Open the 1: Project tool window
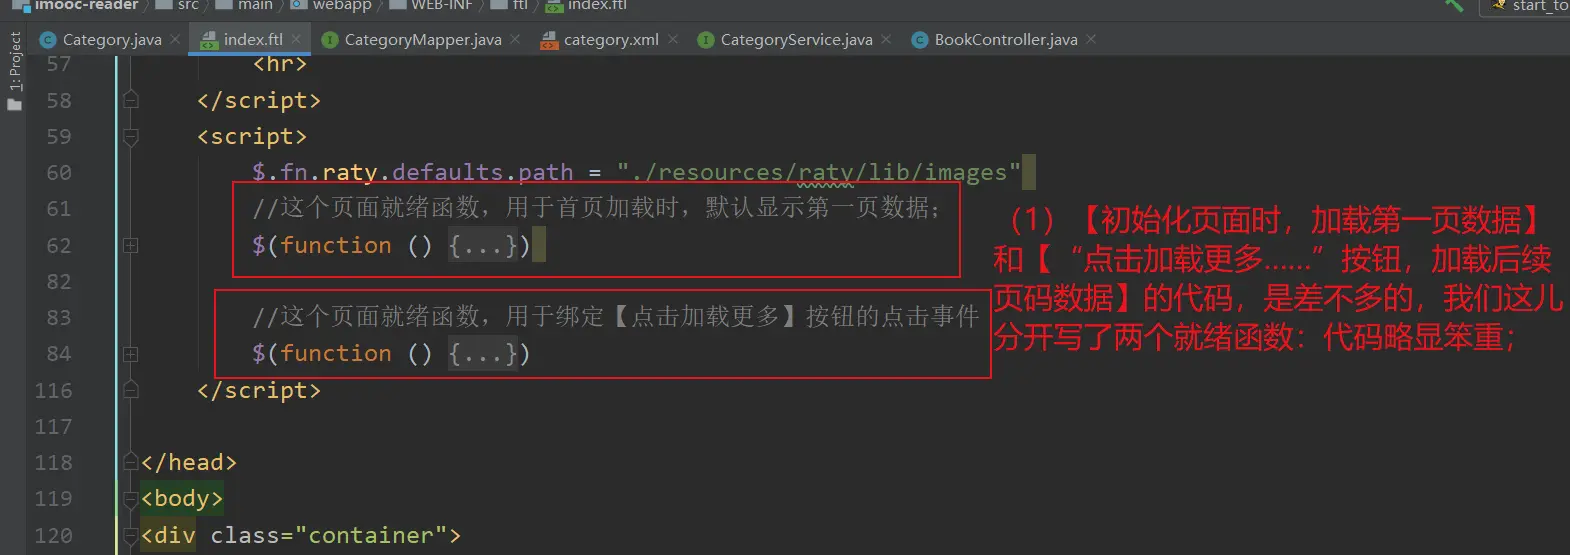Viewport: 1570px width, 555px height. pyautogui.click(x=14, y=71)
